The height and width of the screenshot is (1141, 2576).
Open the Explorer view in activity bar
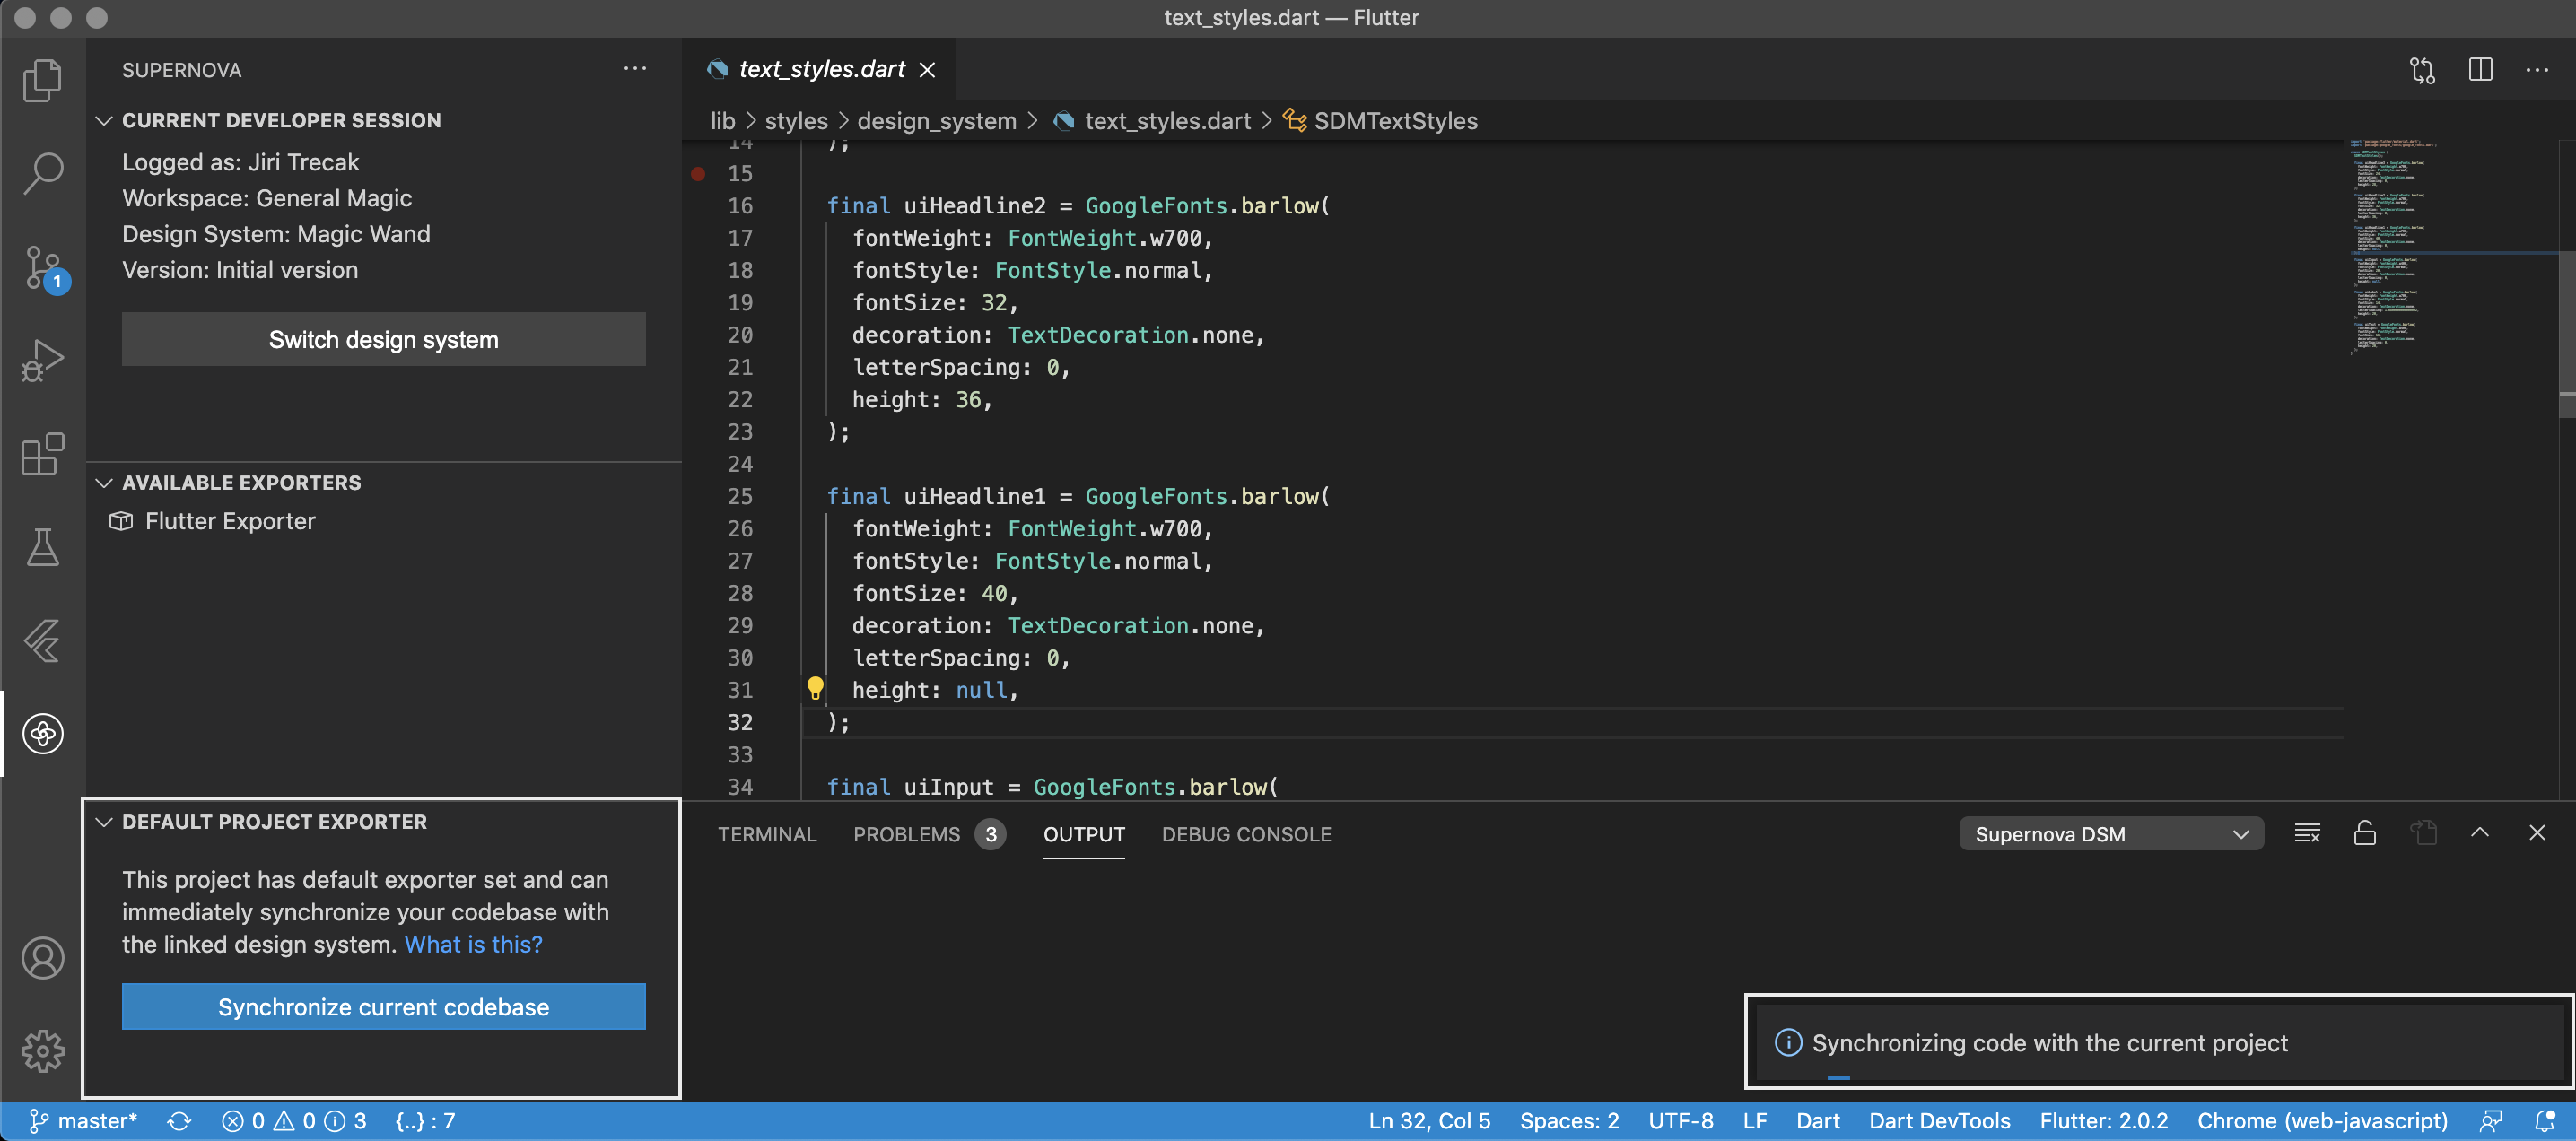coord(42,80)
